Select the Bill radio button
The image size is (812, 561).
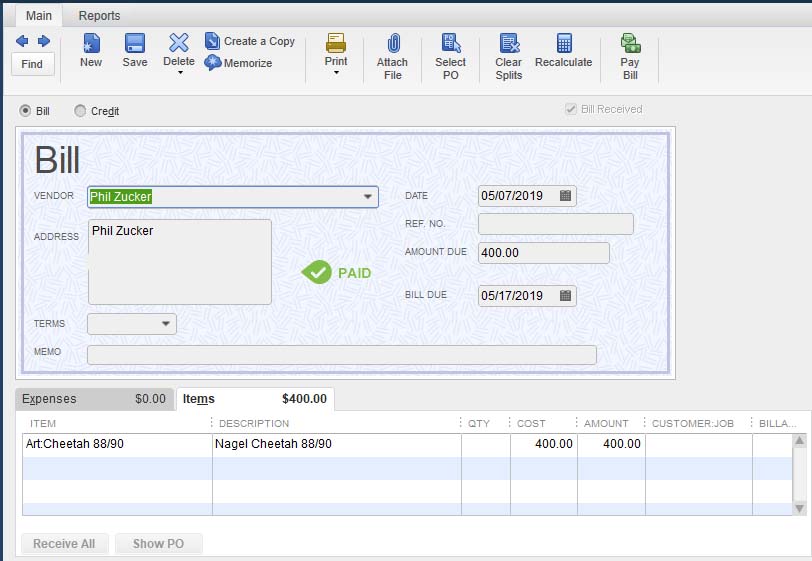click(x=25, y=111)
